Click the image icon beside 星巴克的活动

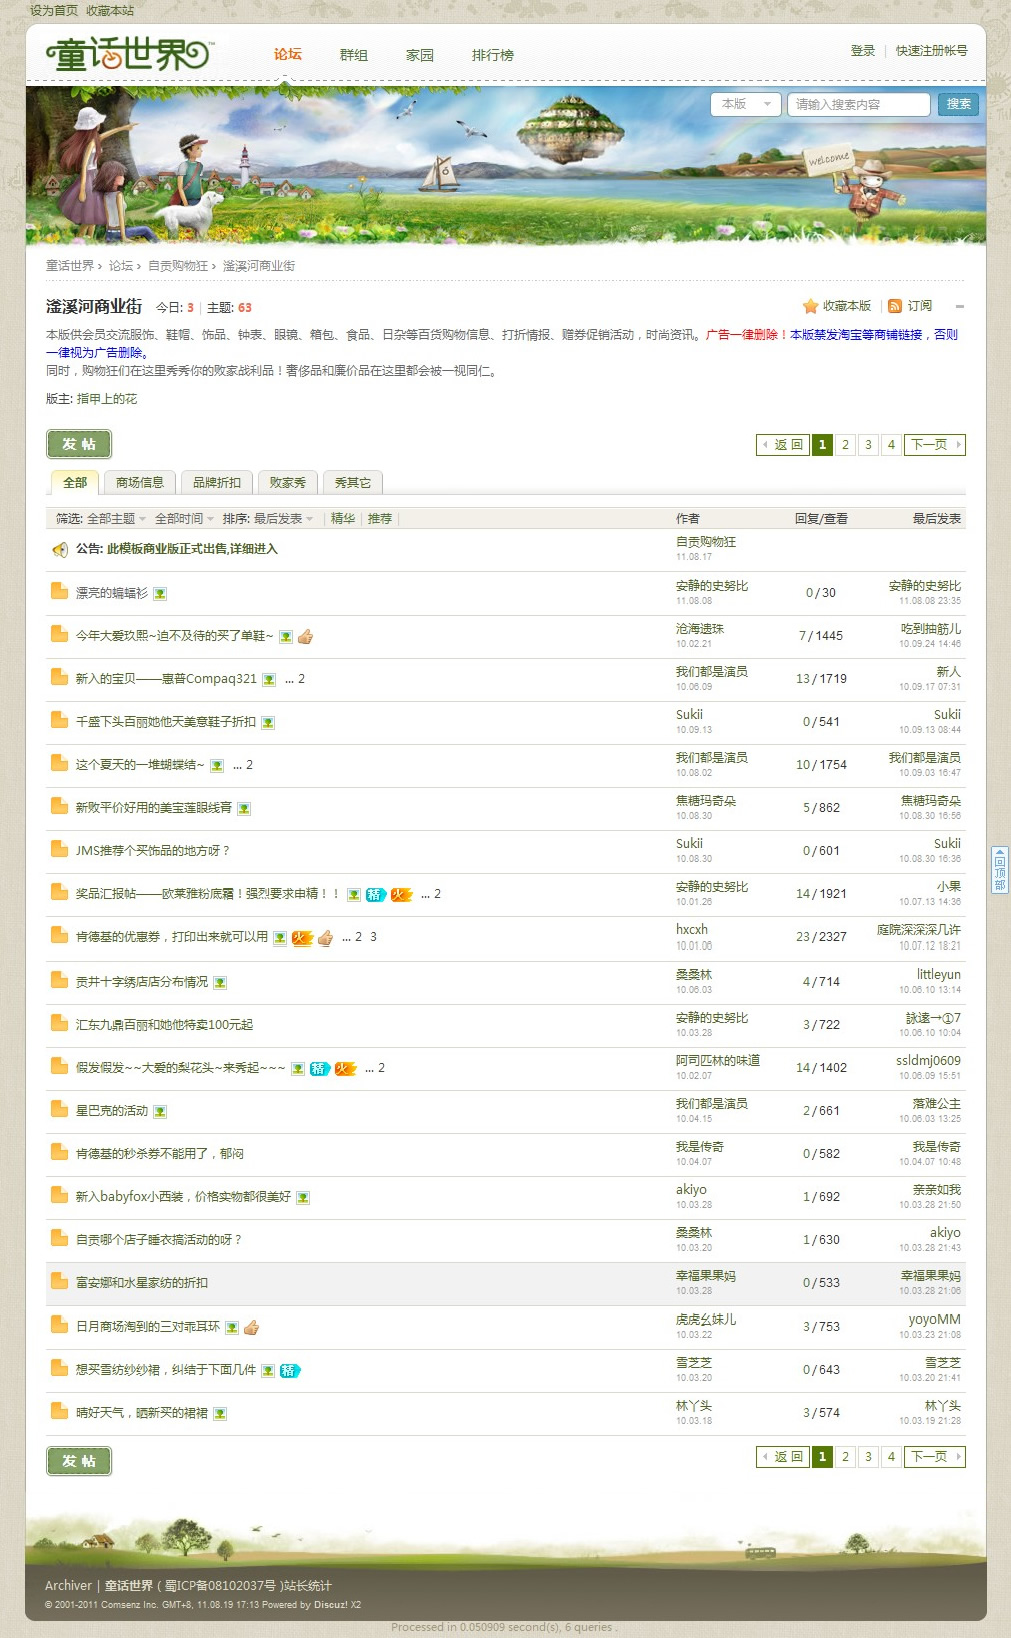click(160, 1112)
